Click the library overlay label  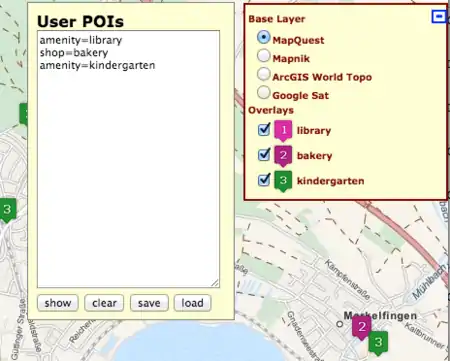[x=314, y=131]
